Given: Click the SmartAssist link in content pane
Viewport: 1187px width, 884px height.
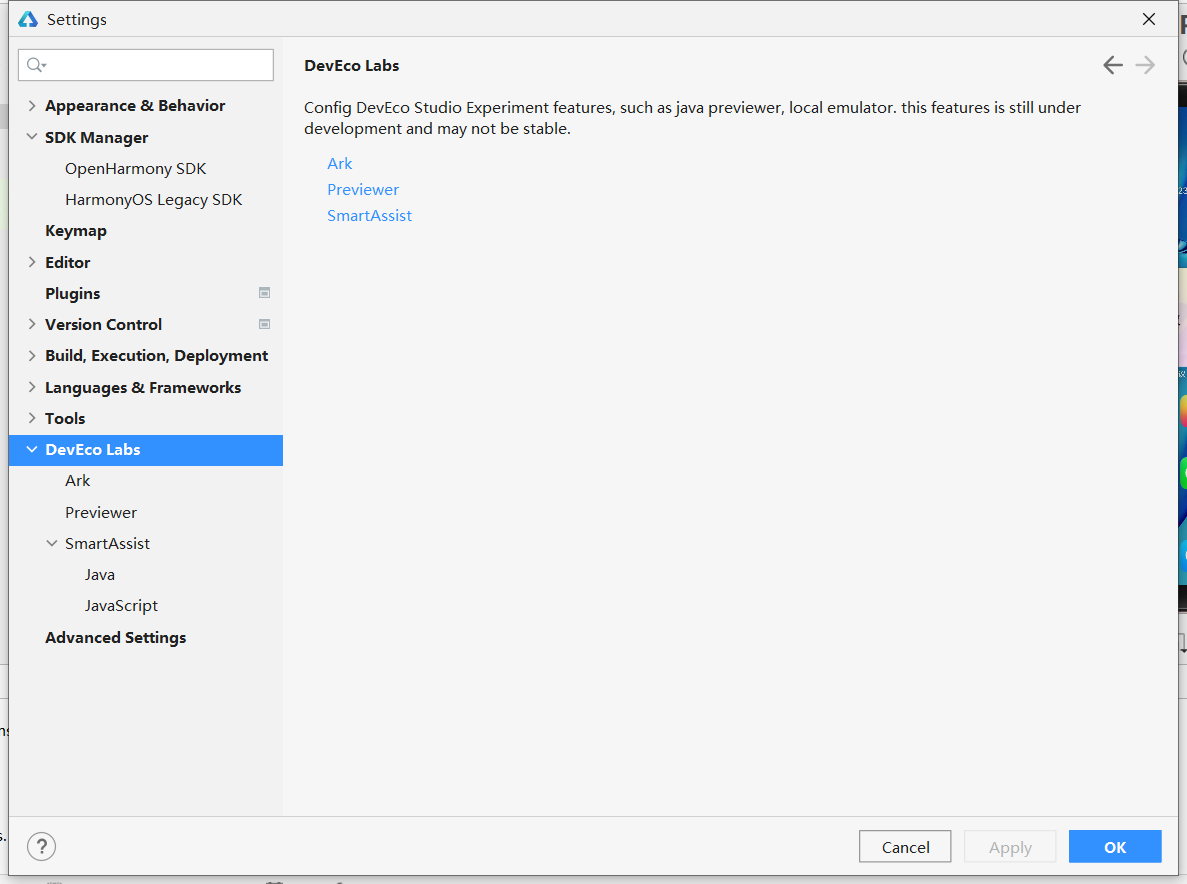Looking at the screenshot, I should [369, 216].
